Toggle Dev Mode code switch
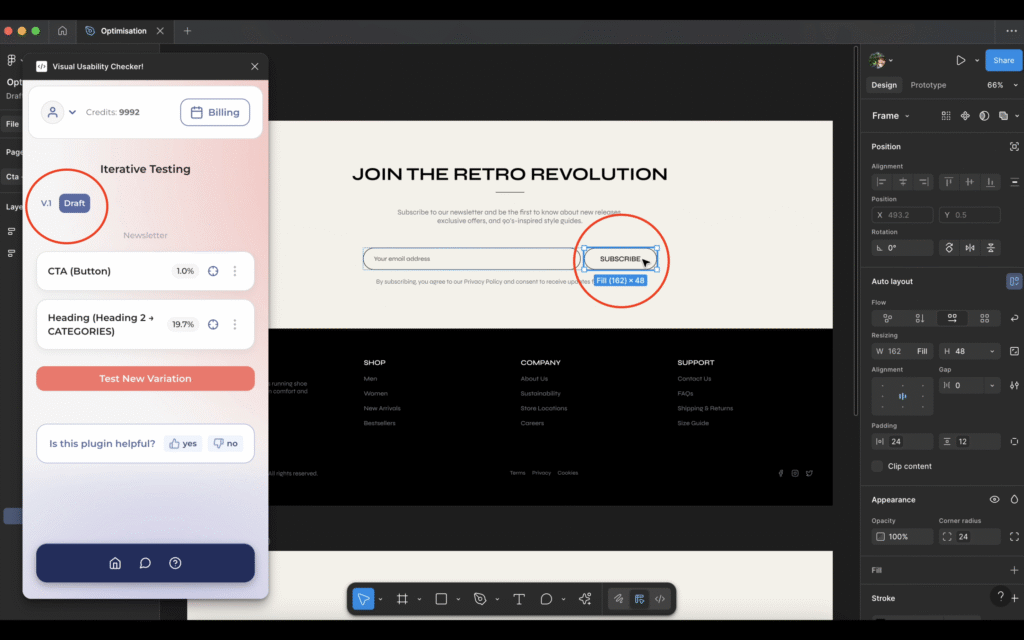The height and width of the screenshot is (640, 1024). point(659,599)
